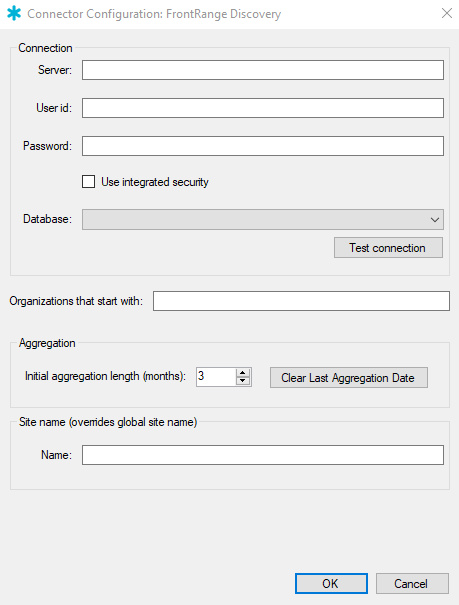Image resolution: width=459 pixels, height=605 pixels.
Task: Click the Use integrated security label
Action: tap(155, 182)
